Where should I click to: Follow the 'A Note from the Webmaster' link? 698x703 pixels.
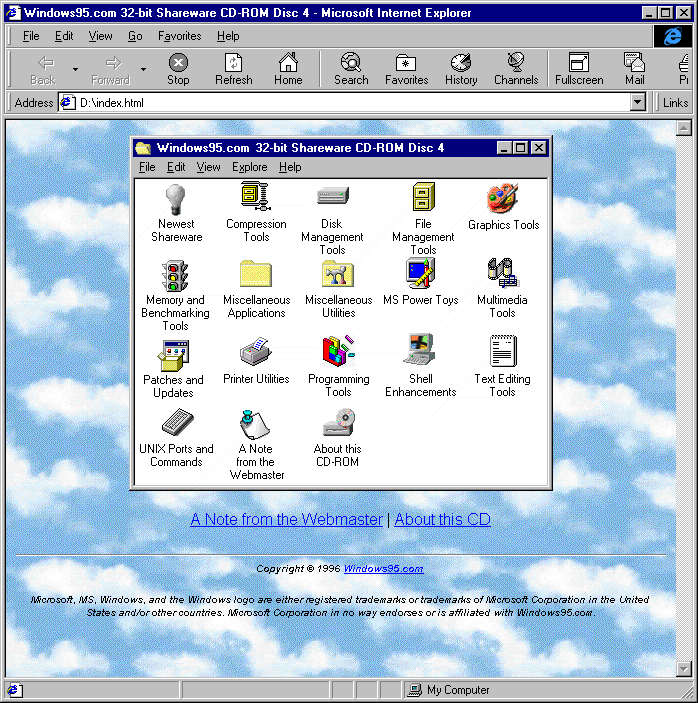286,519
